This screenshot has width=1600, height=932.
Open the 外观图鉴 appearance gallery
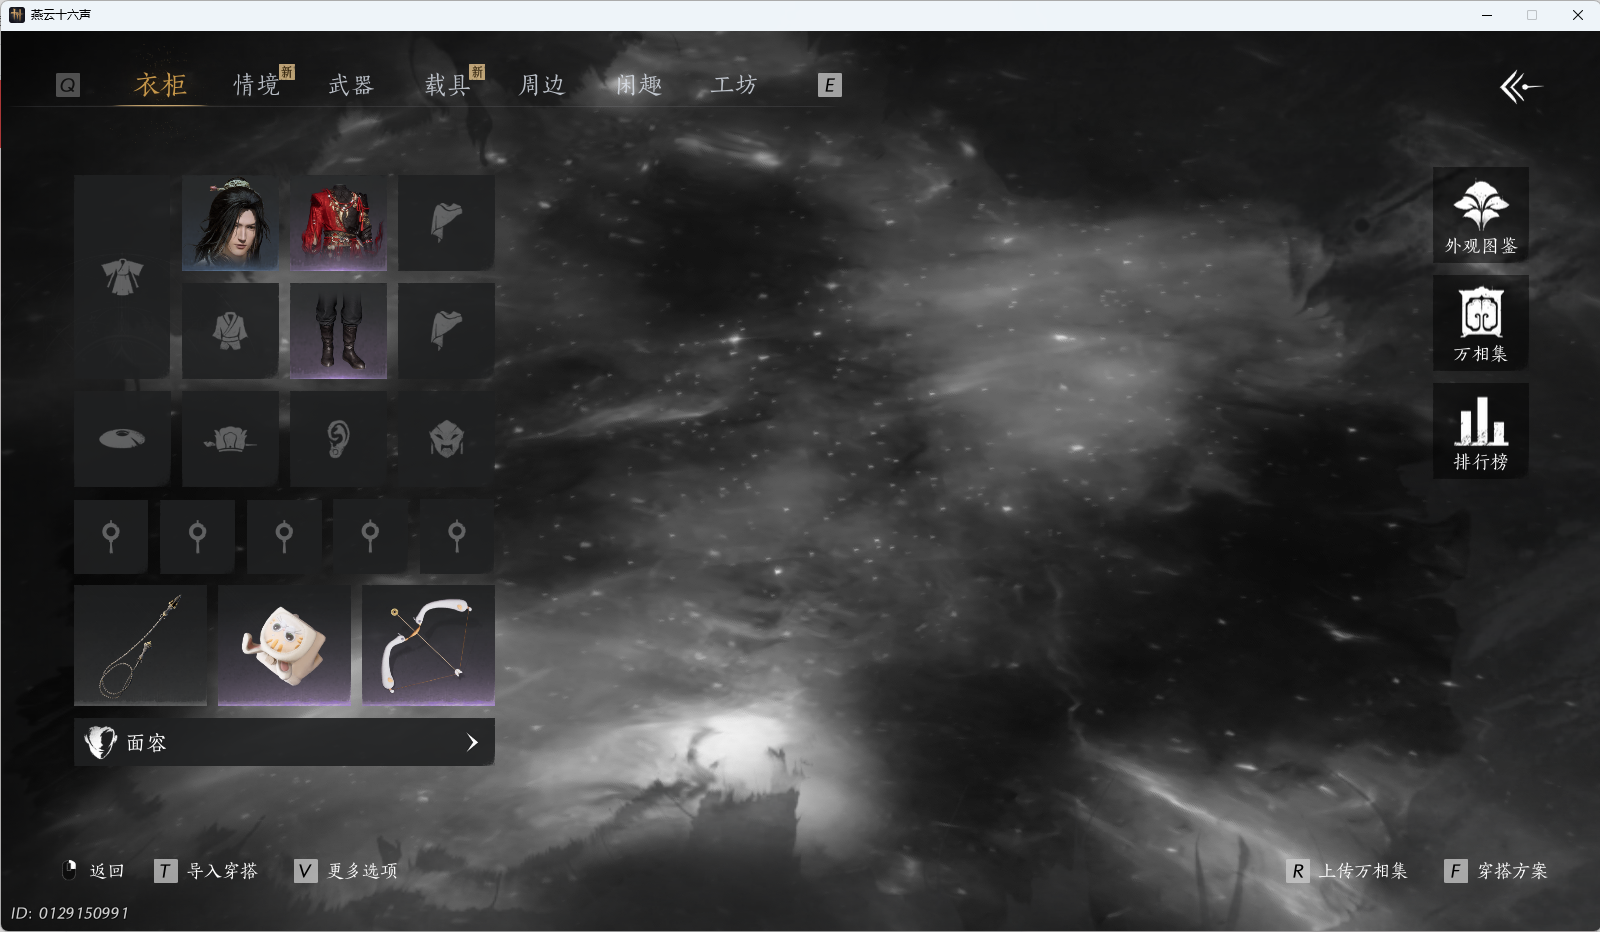[x=1480, y=215]
